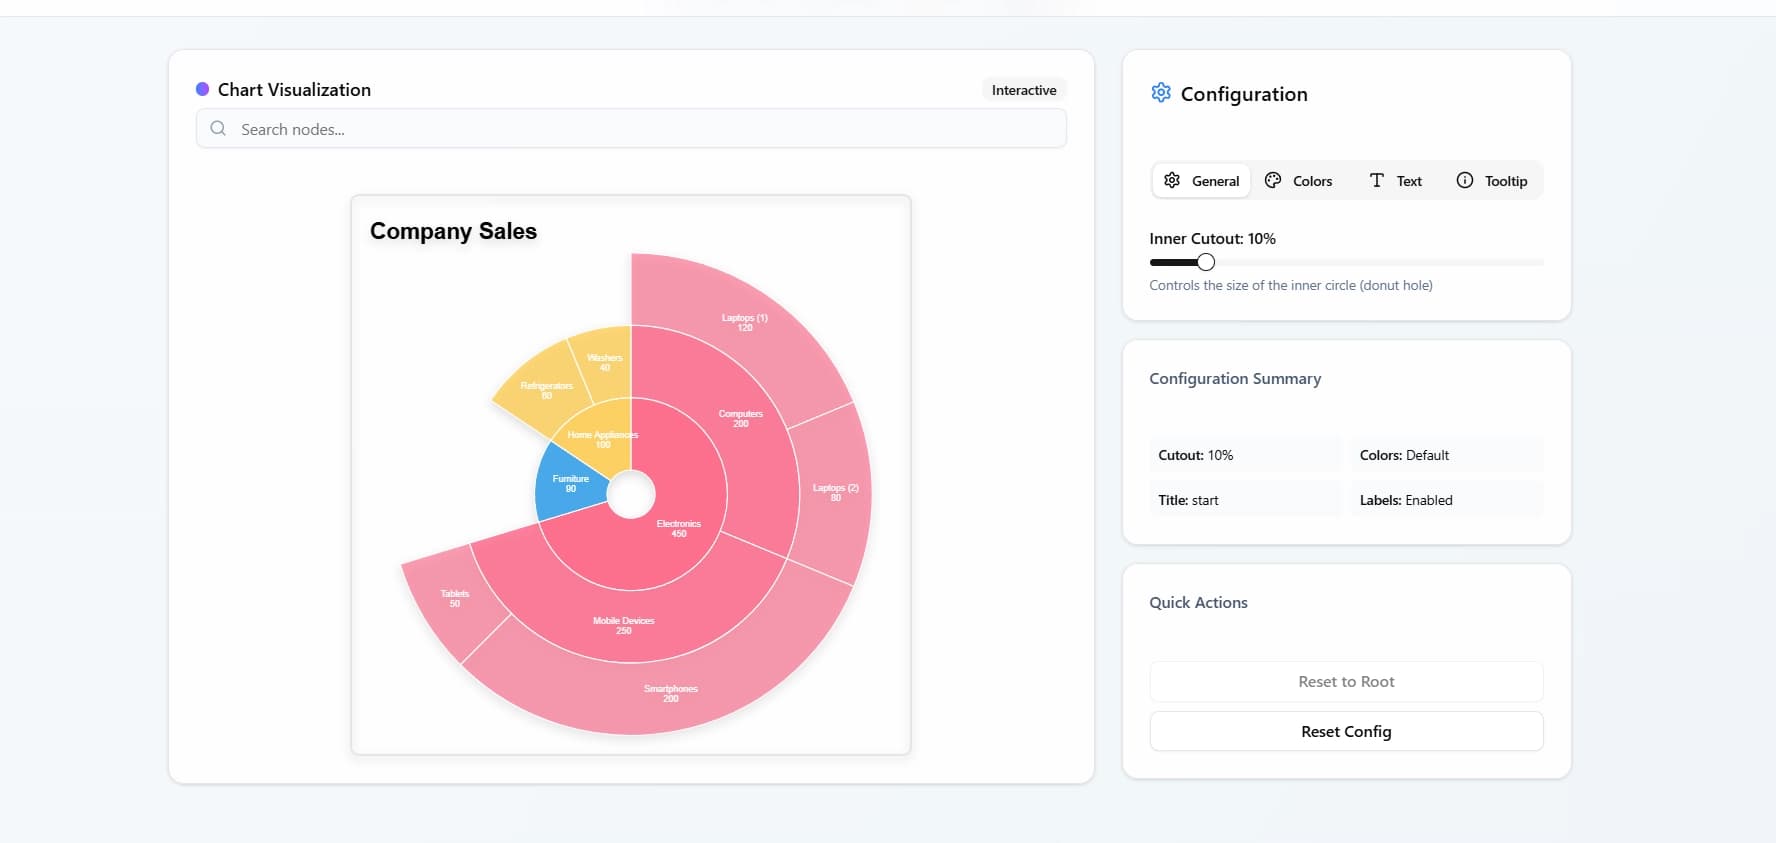Click the Reset Config button
1776x843 pixels.
1346,731
